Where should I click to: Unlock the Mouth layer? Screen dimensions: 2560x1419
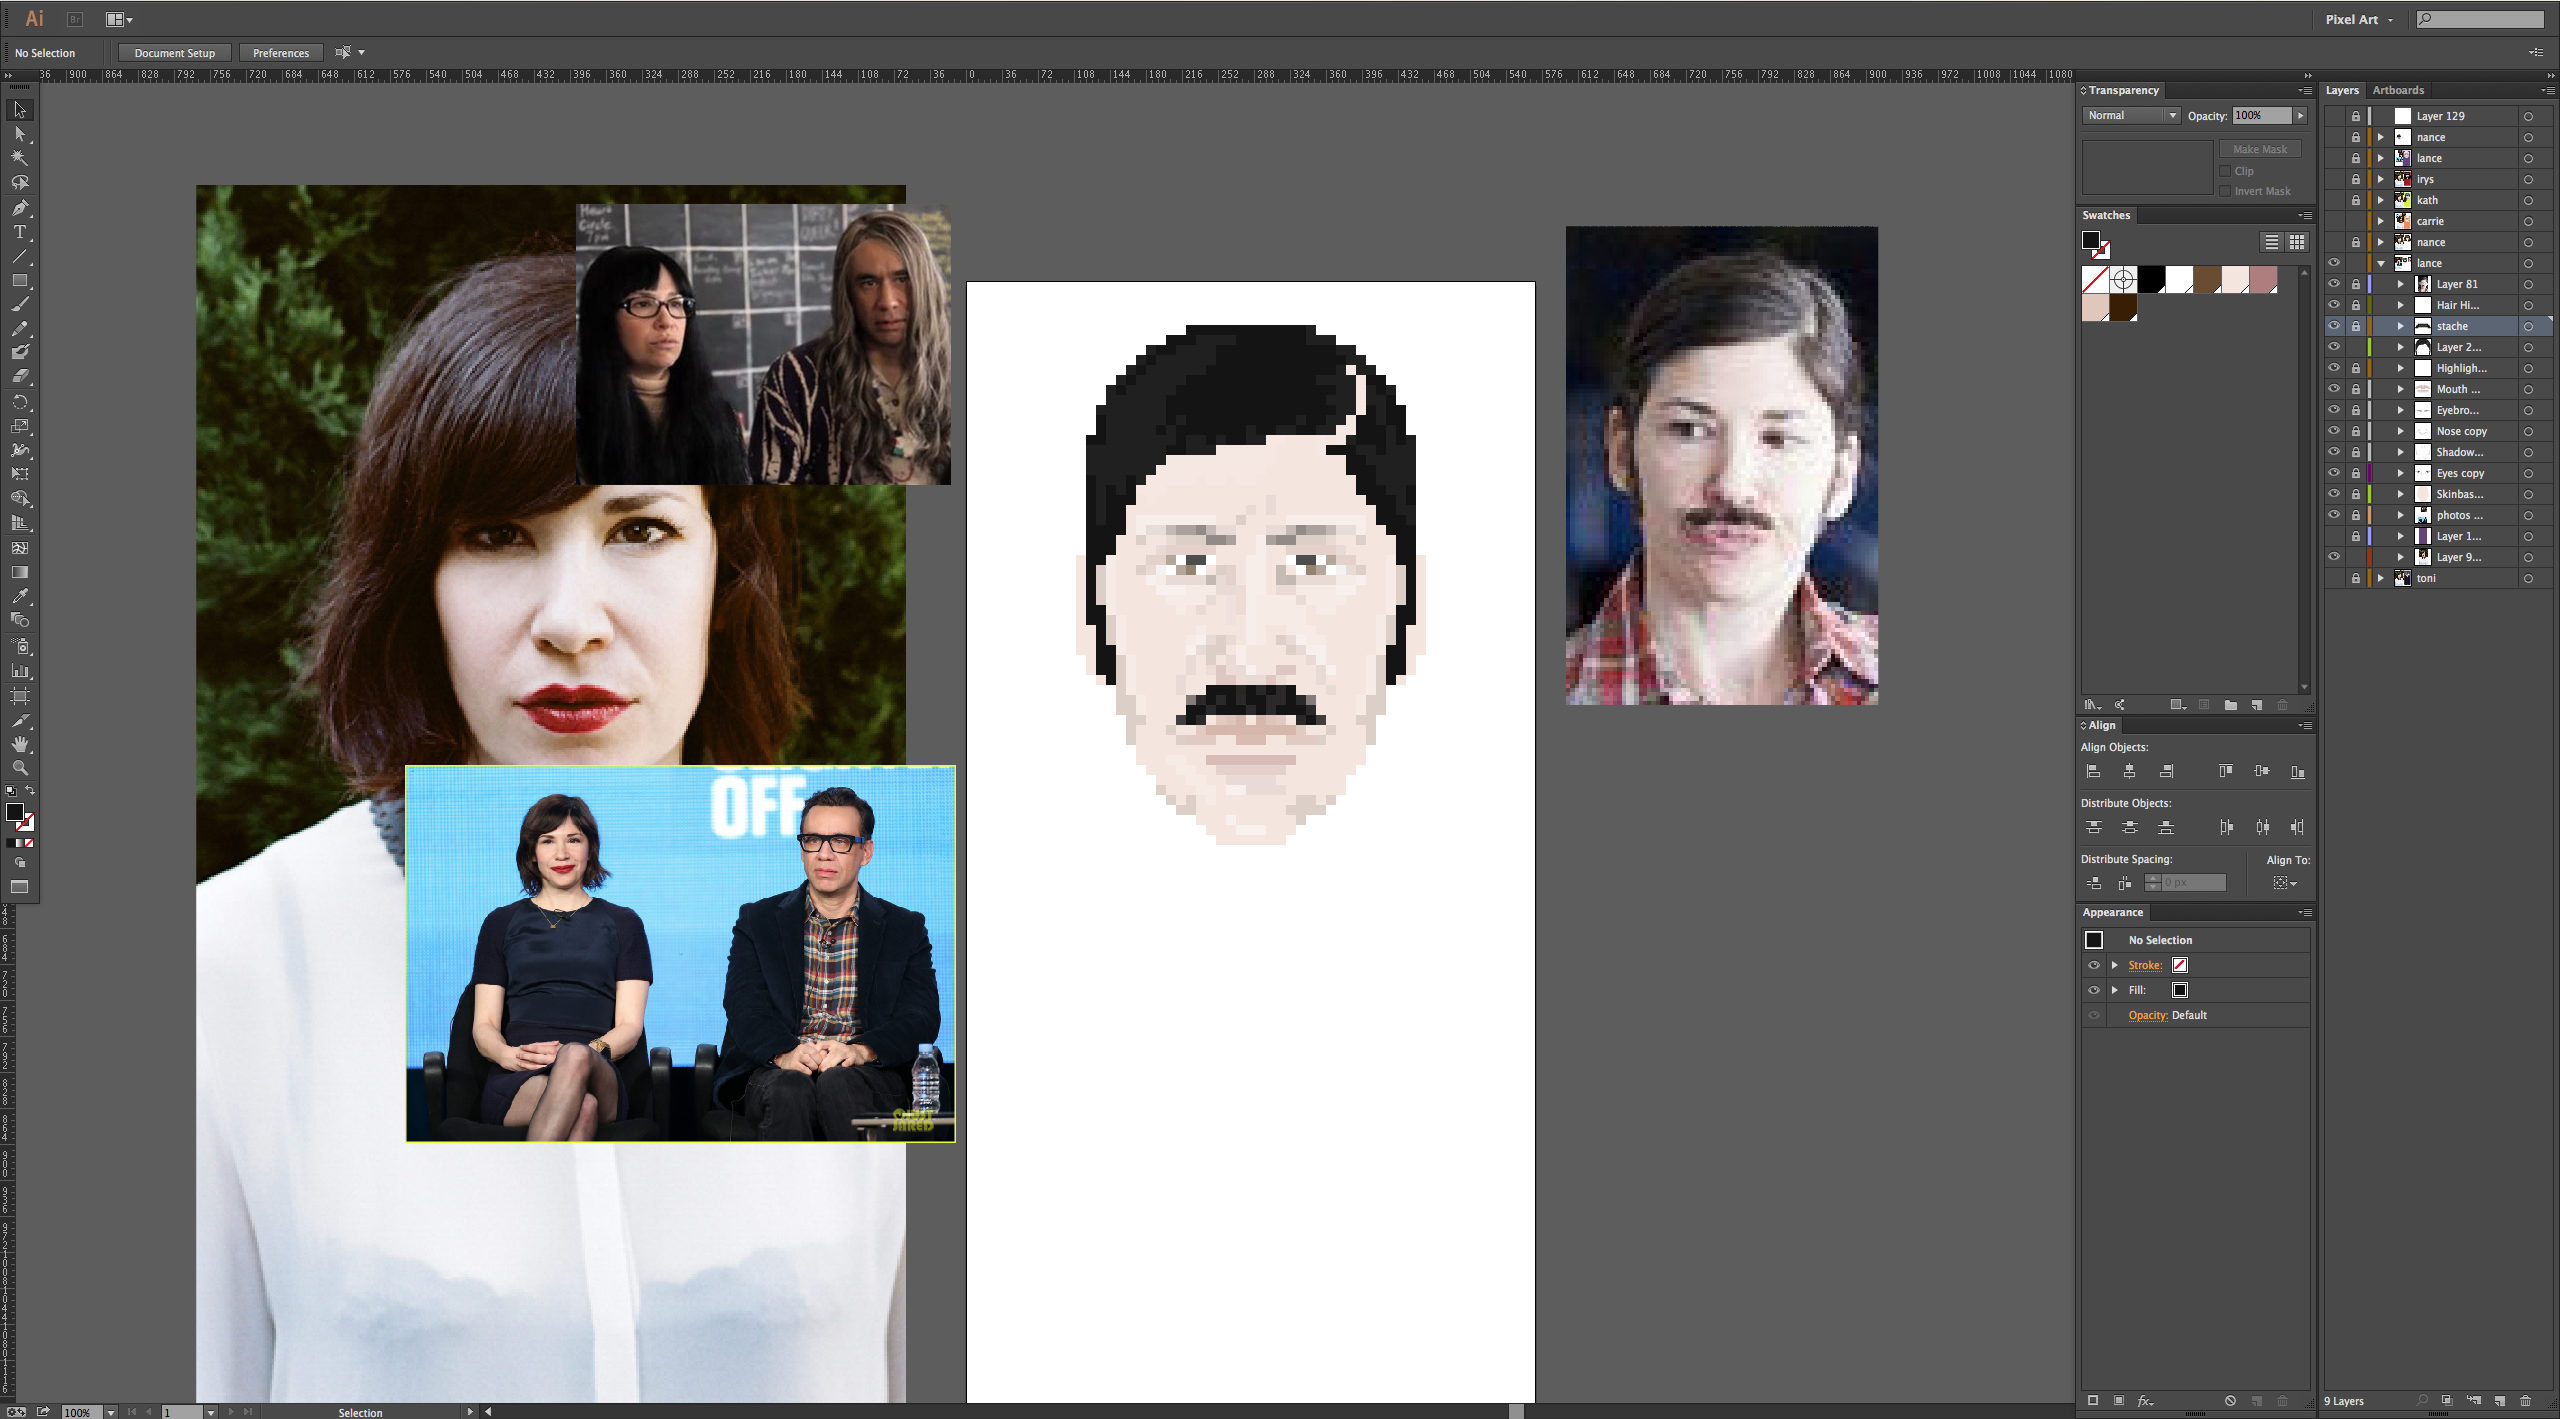[2355, 389]
